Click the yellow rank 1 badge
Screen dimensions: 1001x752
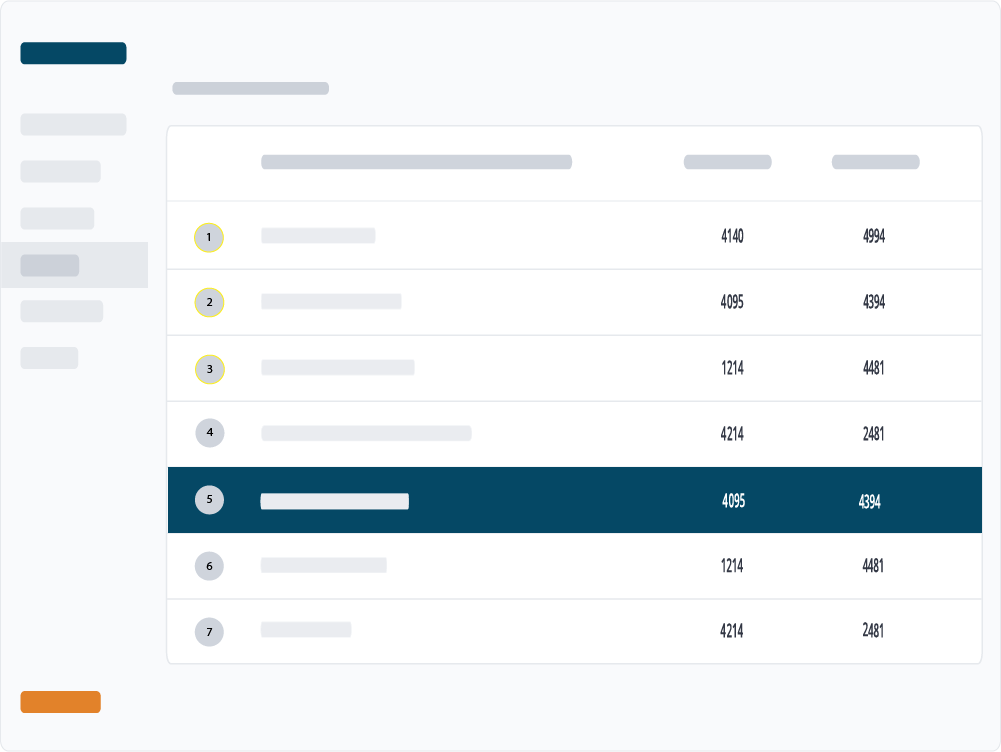tap(209, 237)
